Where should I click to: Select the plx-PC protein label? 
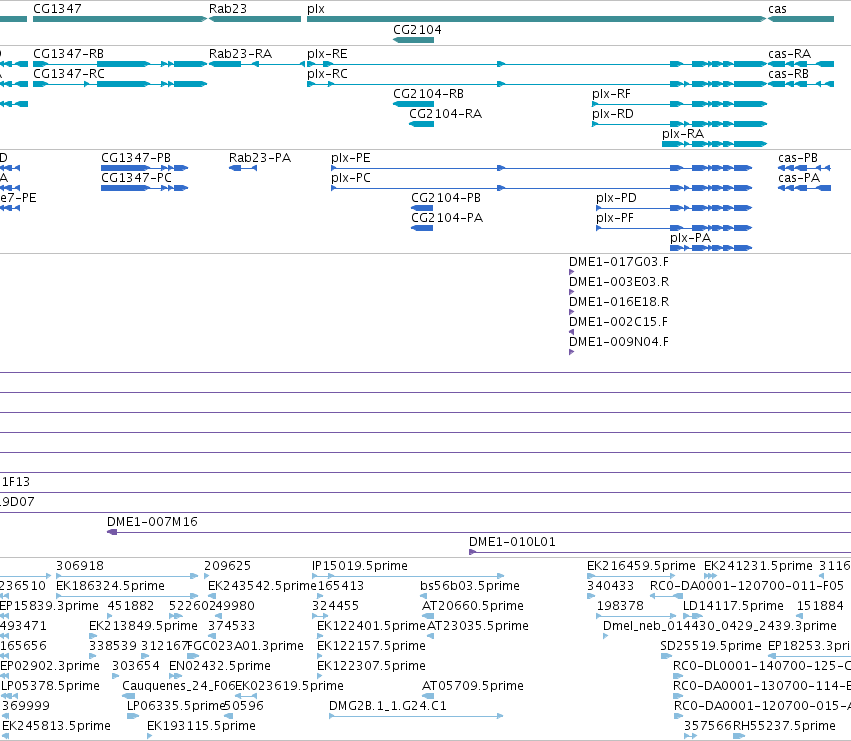click(x=351, y=178)
